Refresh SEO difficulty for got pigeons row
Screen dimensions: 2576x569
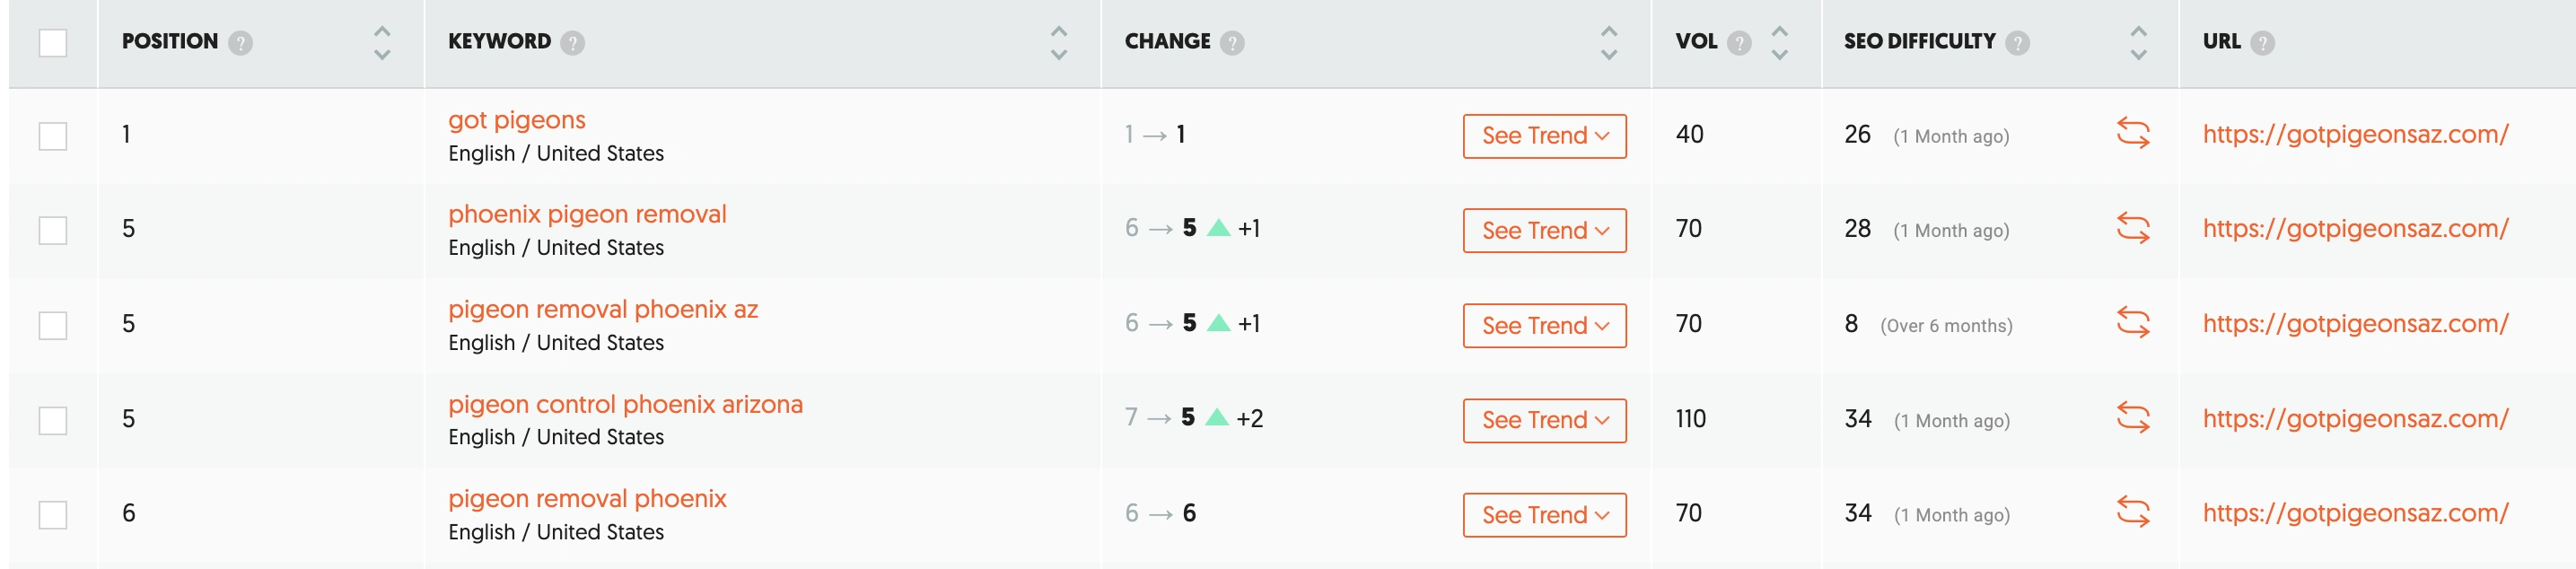[2132, 134]
